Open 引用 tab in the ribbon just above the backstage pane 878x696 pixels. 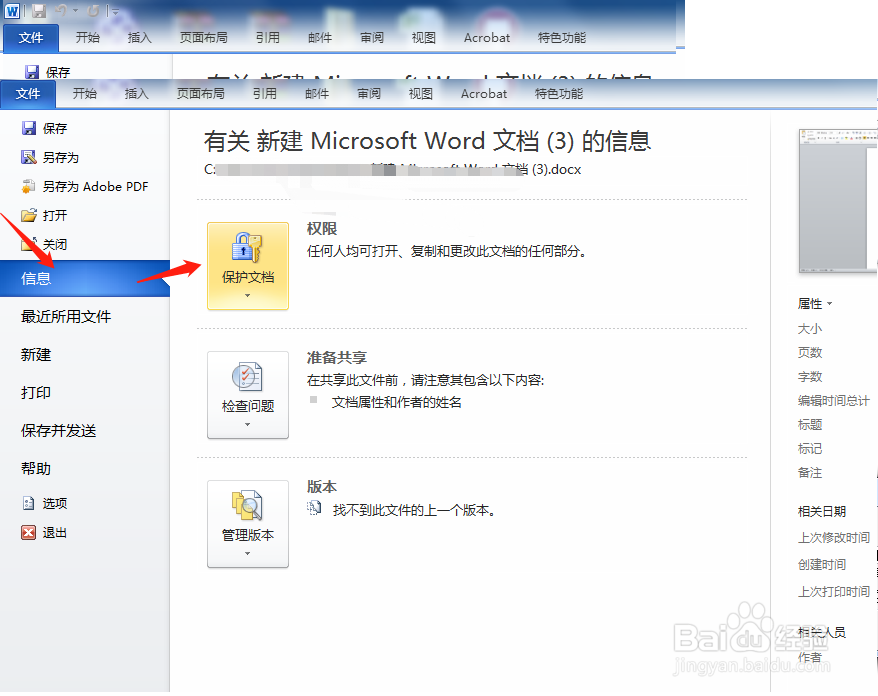point(264,94)
